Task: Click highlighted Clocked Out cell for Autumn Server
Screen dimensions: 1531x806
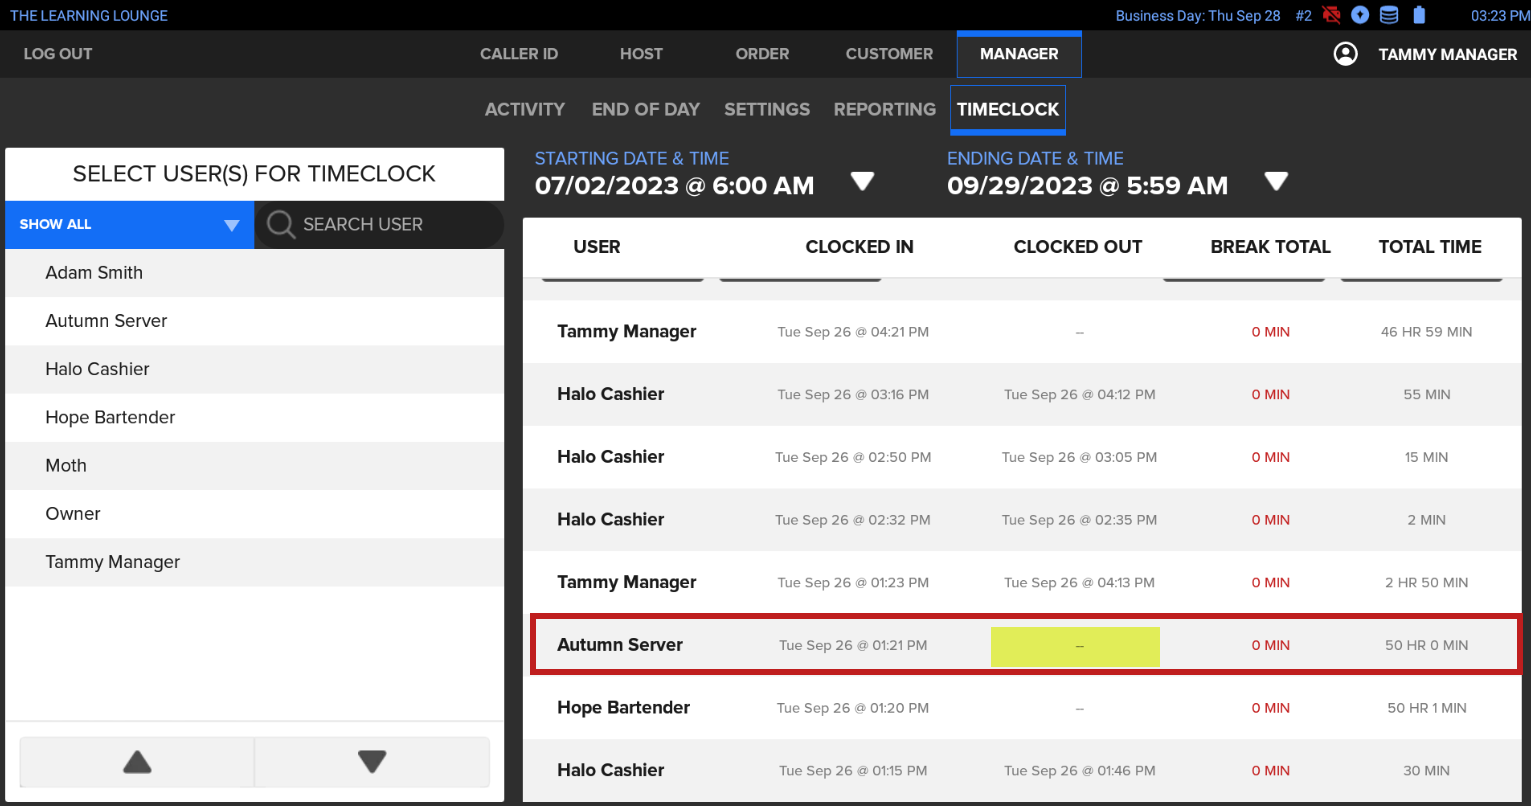Action: click(x=1075, y=647)
